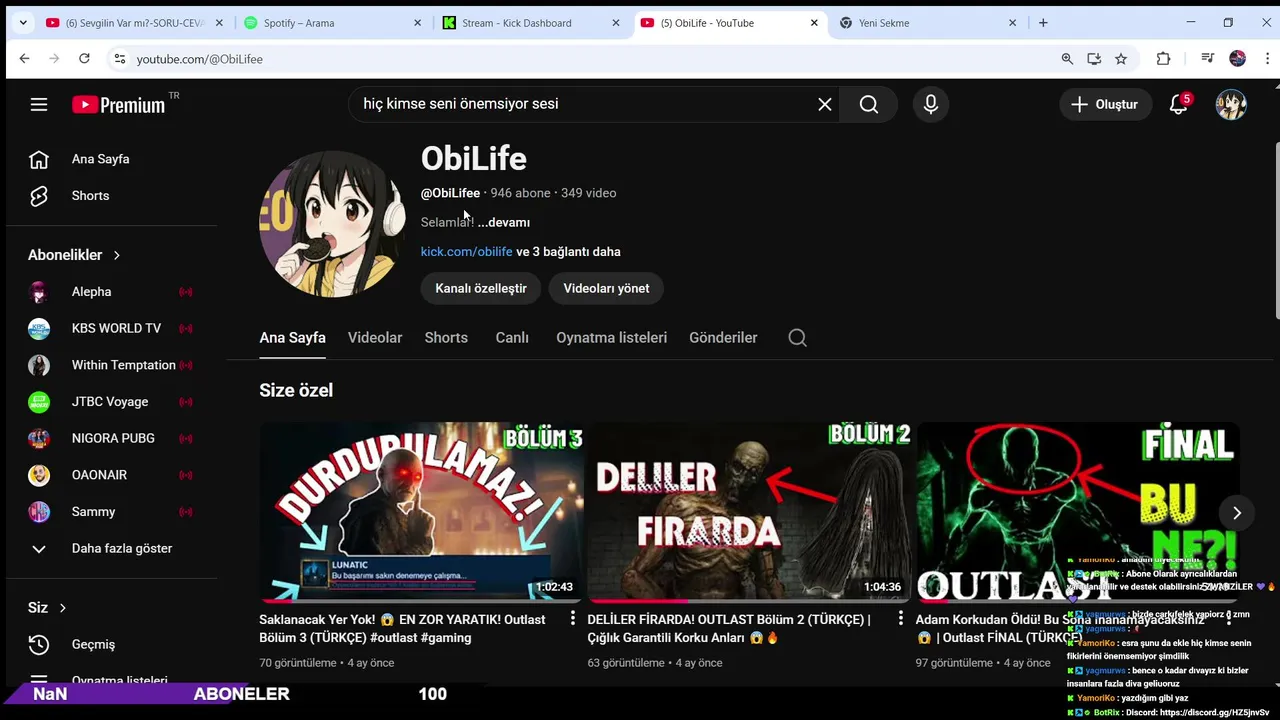Click the YouTube Premium logo
Viewport: 1280px width, 720px height.
(119, 104)
